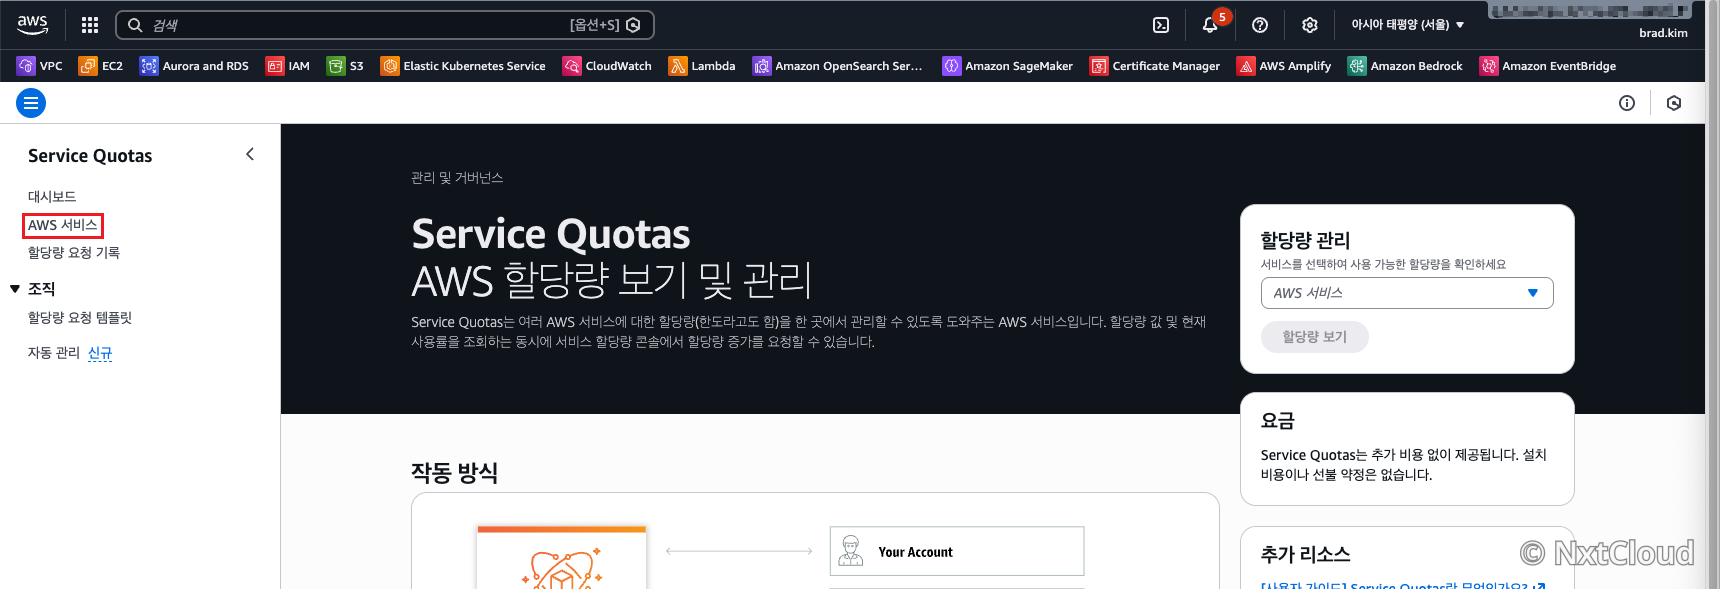This screenshot has width=1720, height=589.
Task: Open 할당량 요청 기록 page
Action: [74, 253]
